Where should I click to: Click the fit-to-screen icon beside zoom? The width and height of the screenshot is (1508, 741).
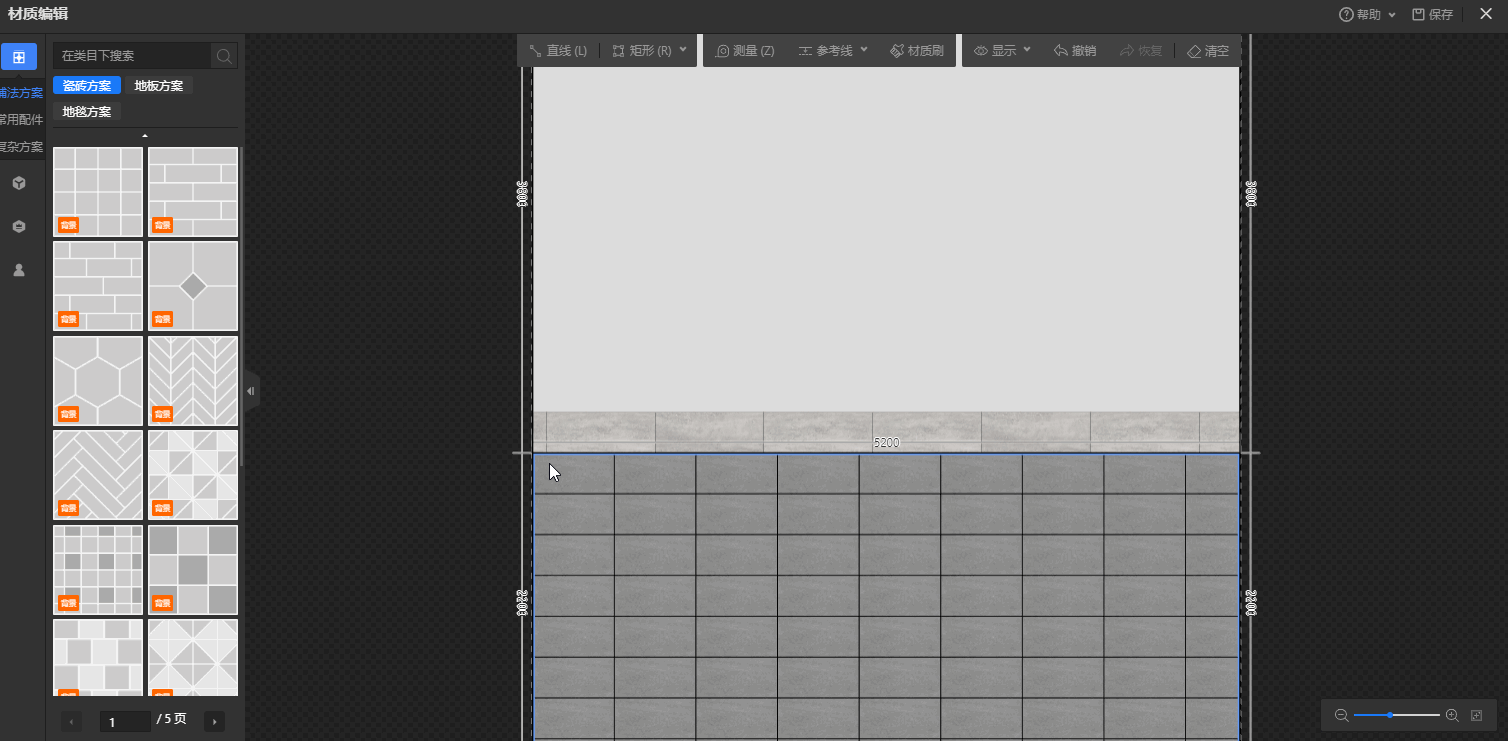[x=1475, y=715]
